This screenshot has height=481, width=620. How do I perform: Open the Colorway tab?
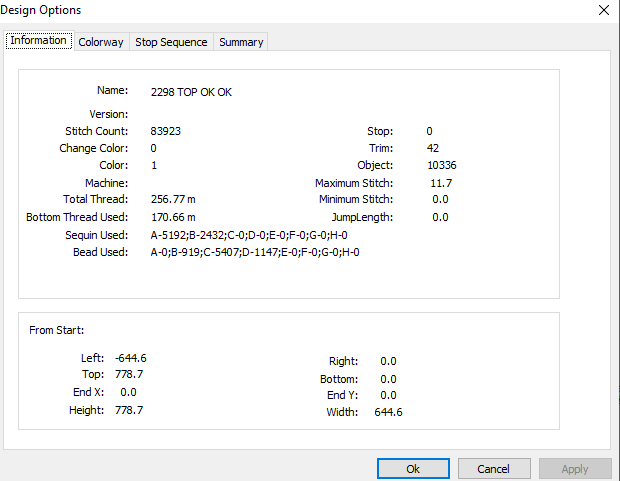tap(101, 42)
